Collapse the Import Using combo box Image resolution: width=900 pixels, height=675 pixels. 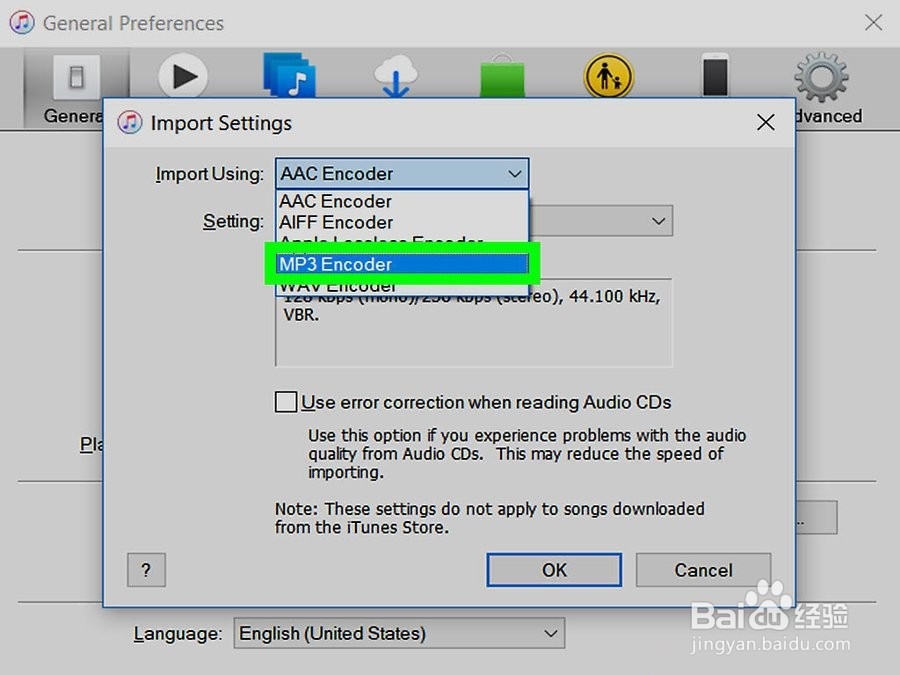coord(402,173)
